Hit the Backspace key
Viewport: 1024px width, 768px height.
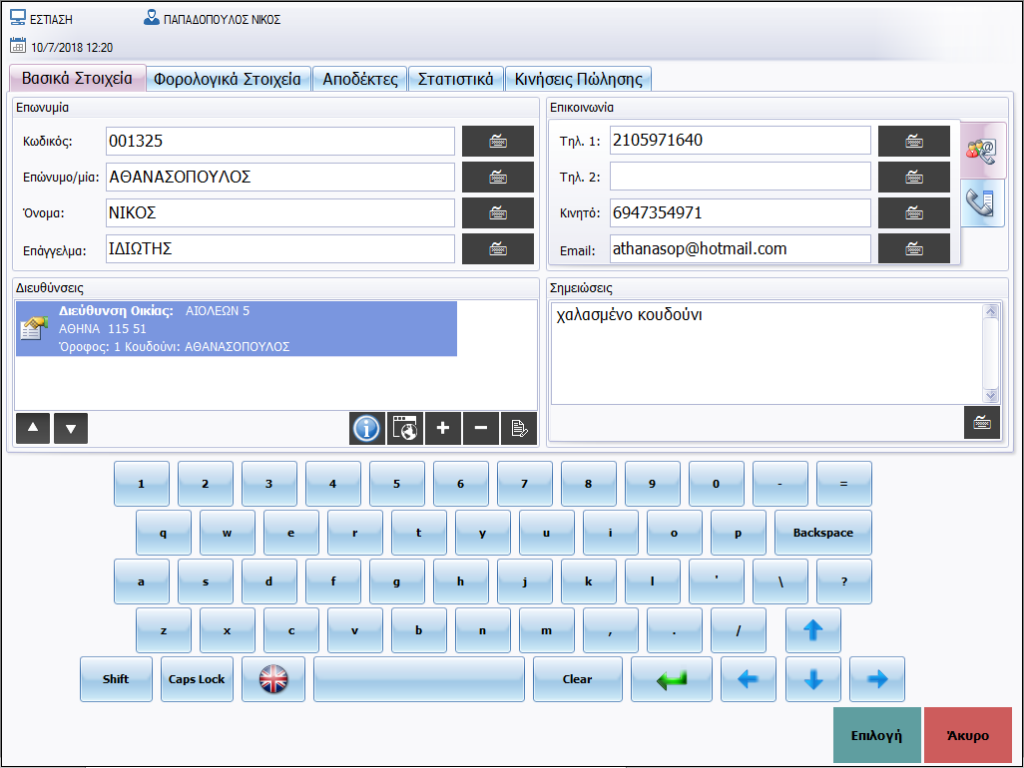click(x=823, y=533)
